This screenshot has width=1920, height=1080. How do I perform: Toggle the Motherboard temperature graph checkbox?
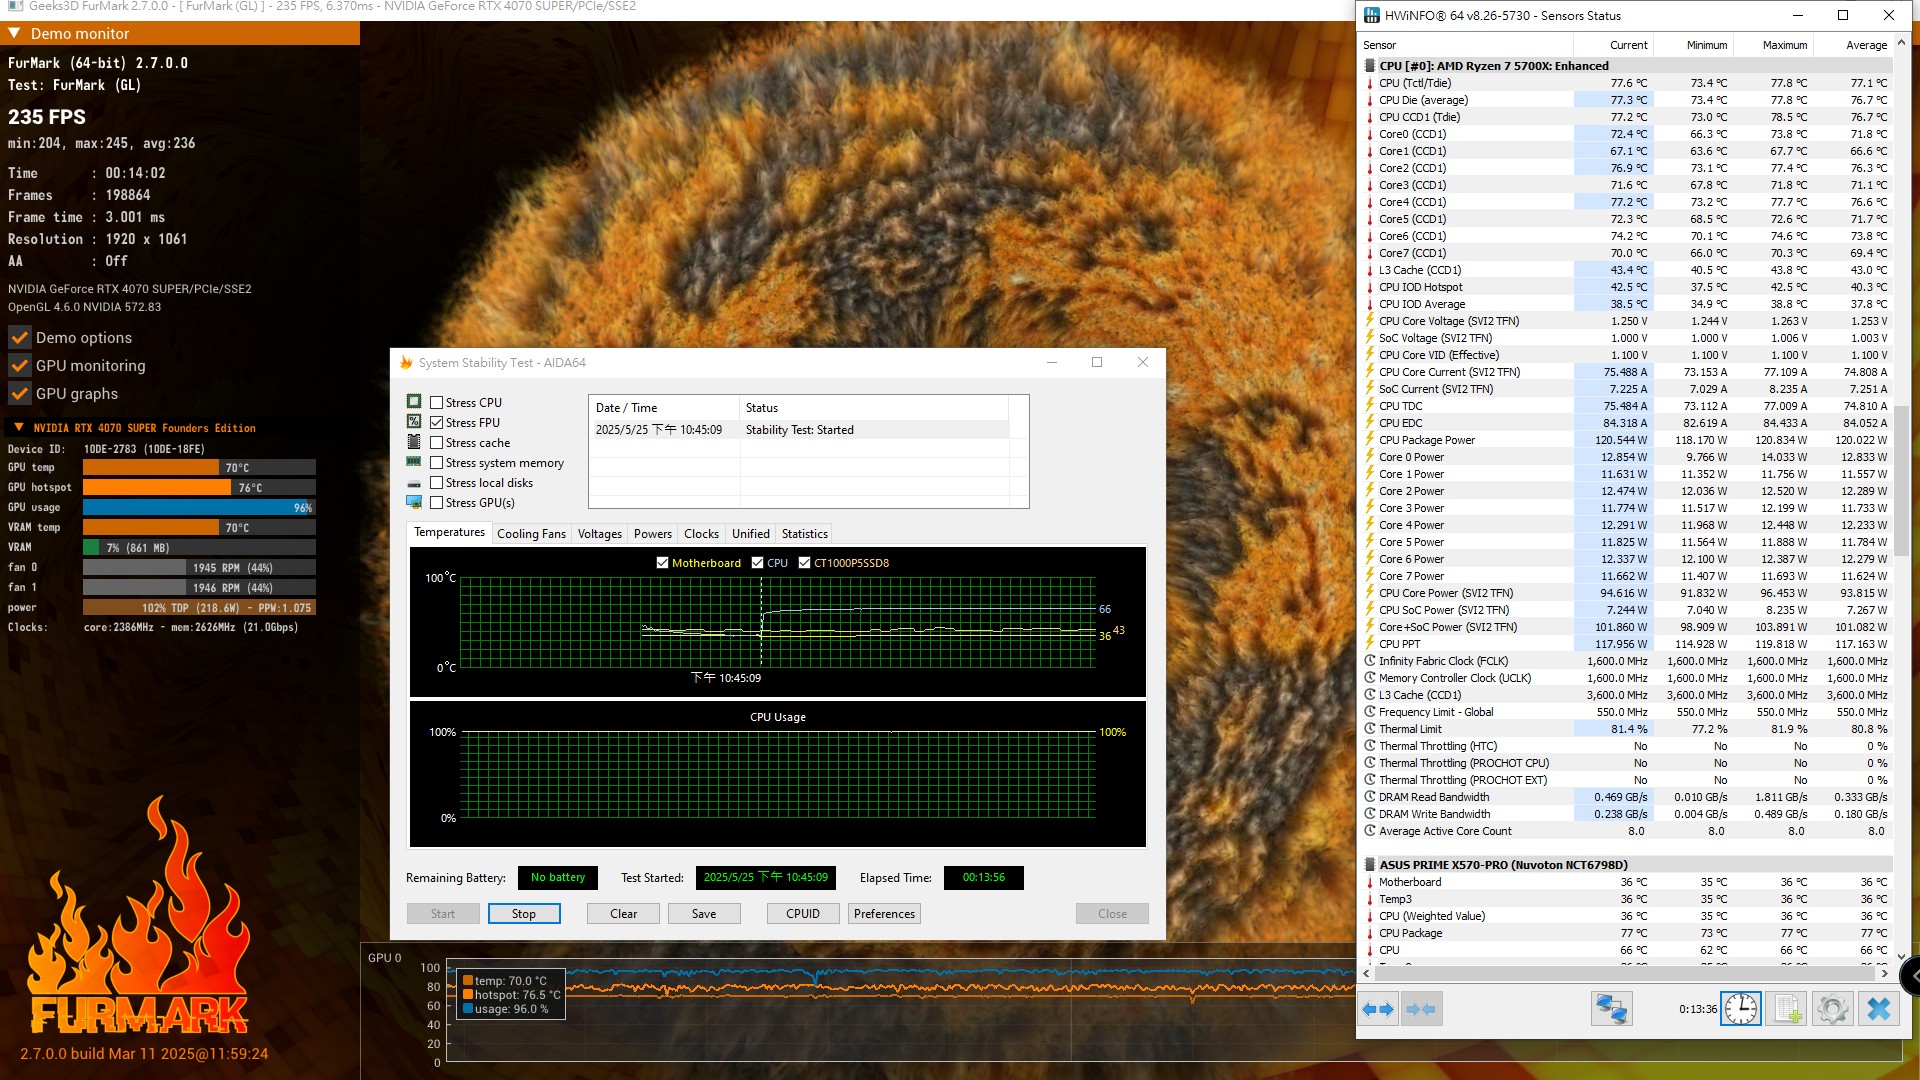point(662,563)
